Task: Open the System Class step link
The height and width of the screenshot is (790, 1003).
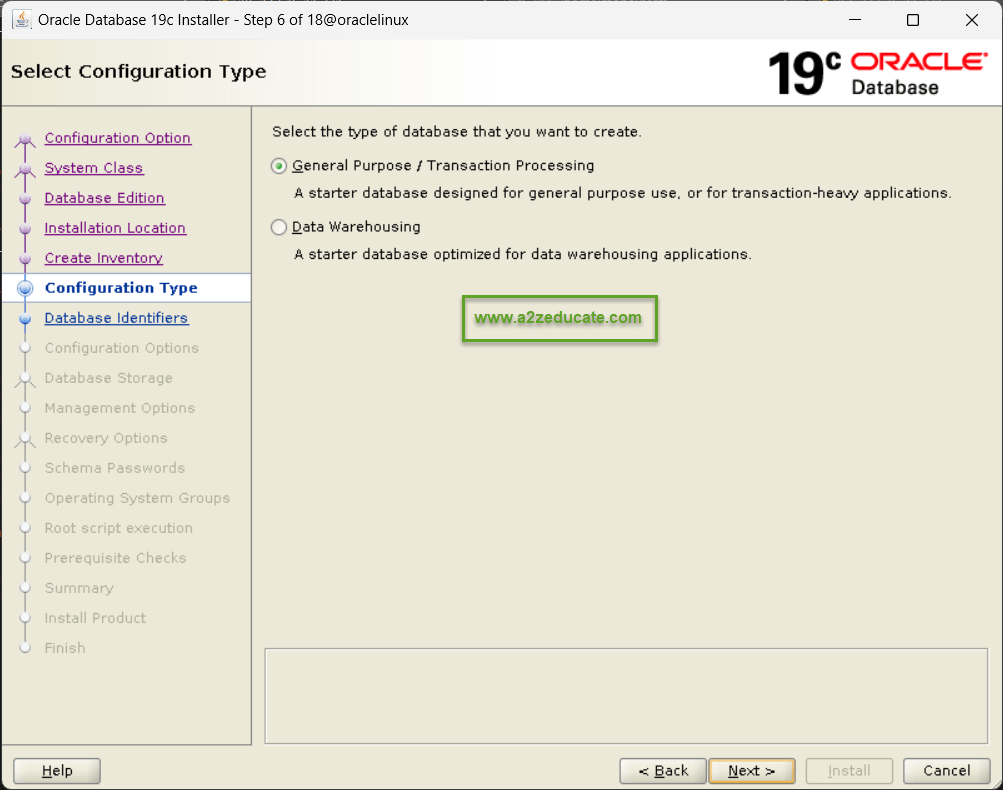Action: [x=94, y=168]
